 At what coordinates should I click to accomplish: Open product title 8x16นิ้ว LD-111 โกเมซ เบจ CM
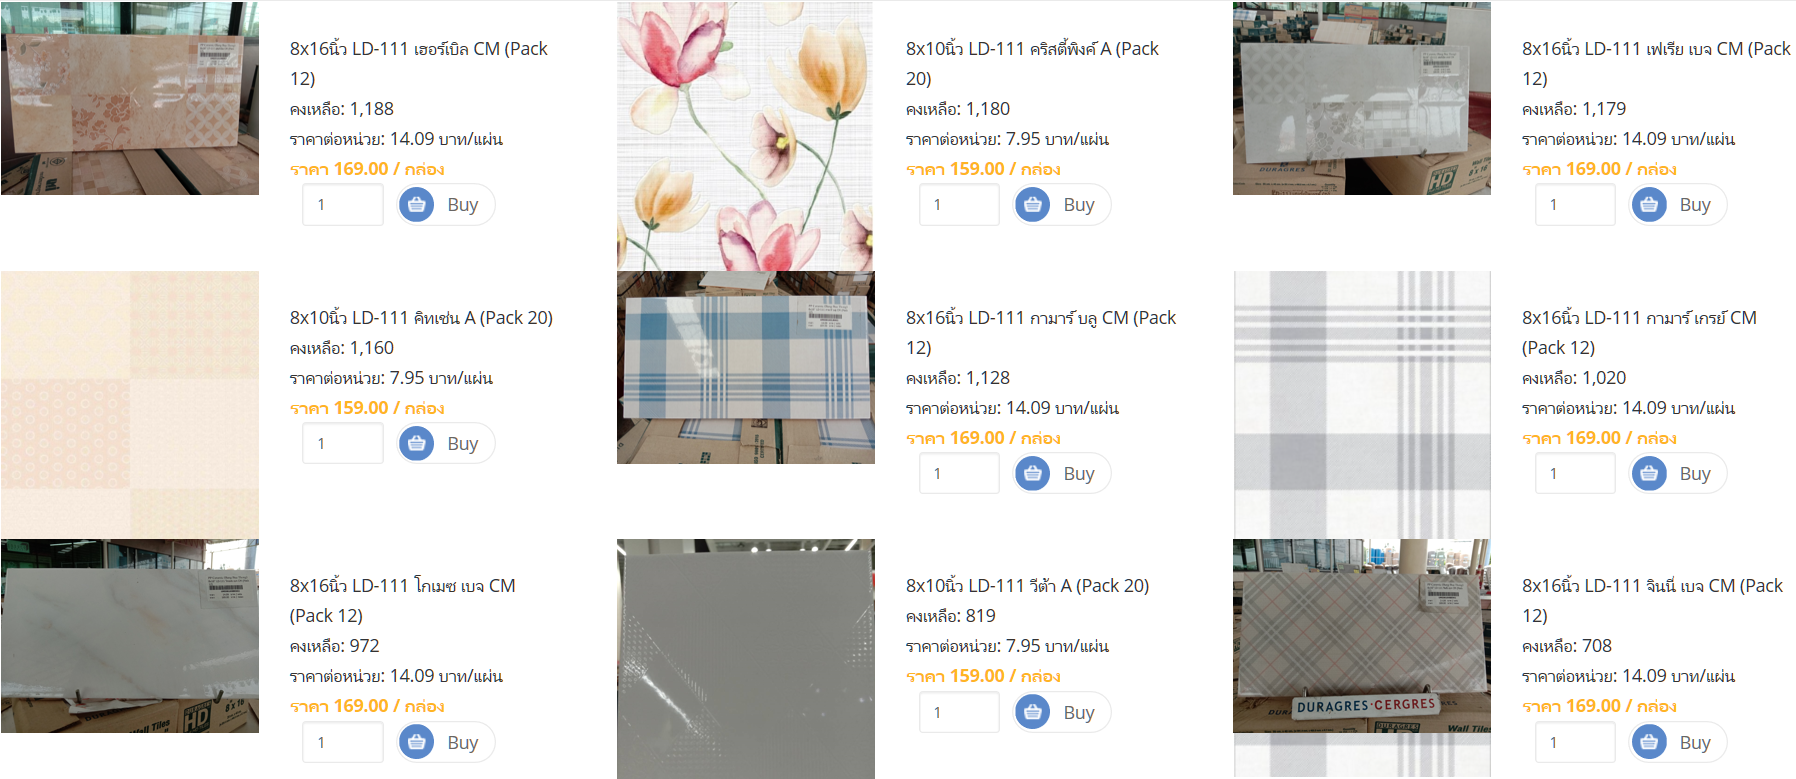(403, 600)
